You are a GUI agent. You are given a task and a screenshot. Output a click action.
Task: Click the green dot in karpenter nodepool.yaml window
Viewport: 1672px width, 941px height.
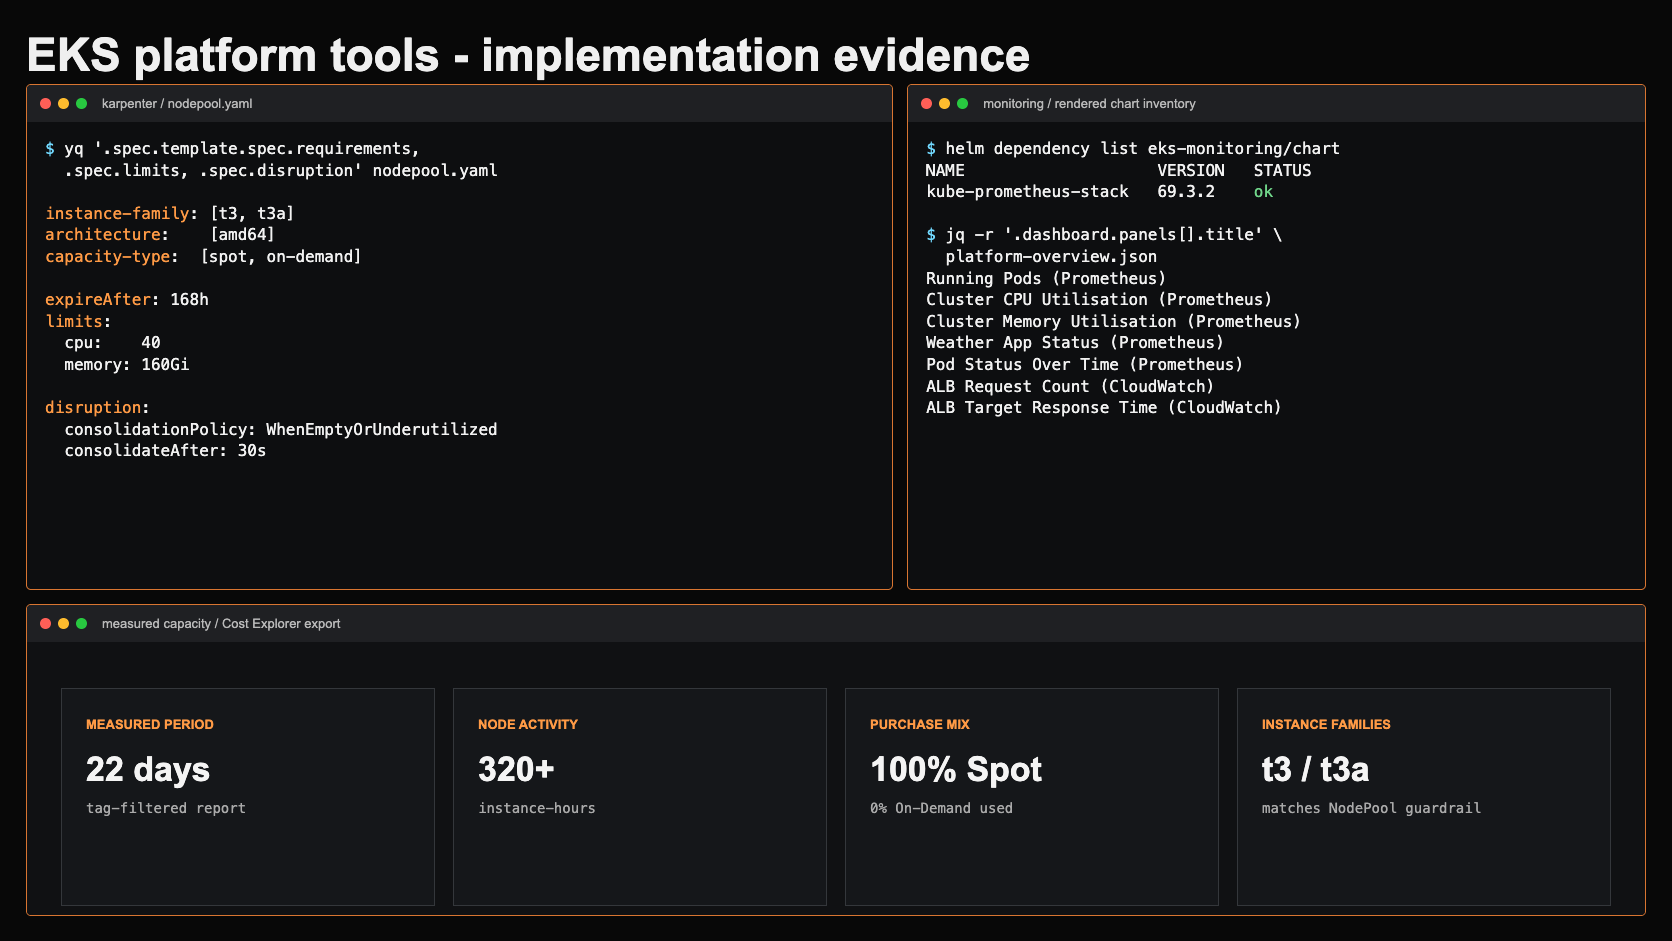[x=81, y=104]
